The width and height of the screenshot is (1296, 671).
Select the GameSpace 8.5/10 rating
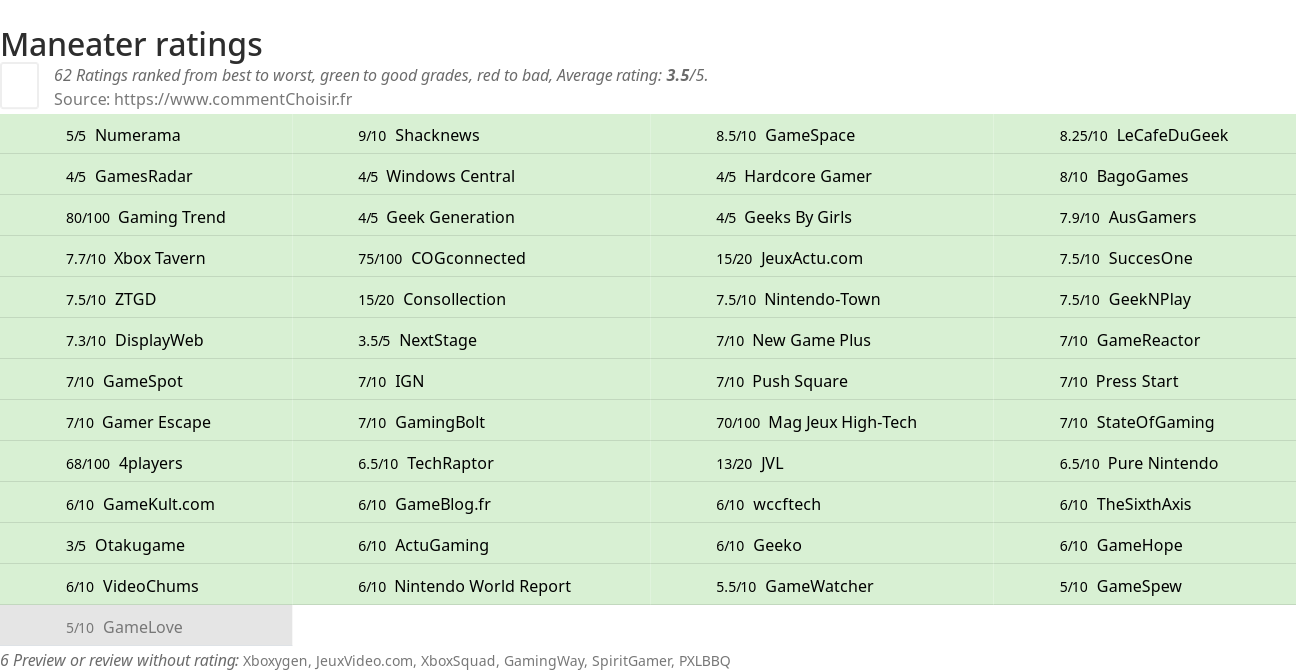[822, 135]
